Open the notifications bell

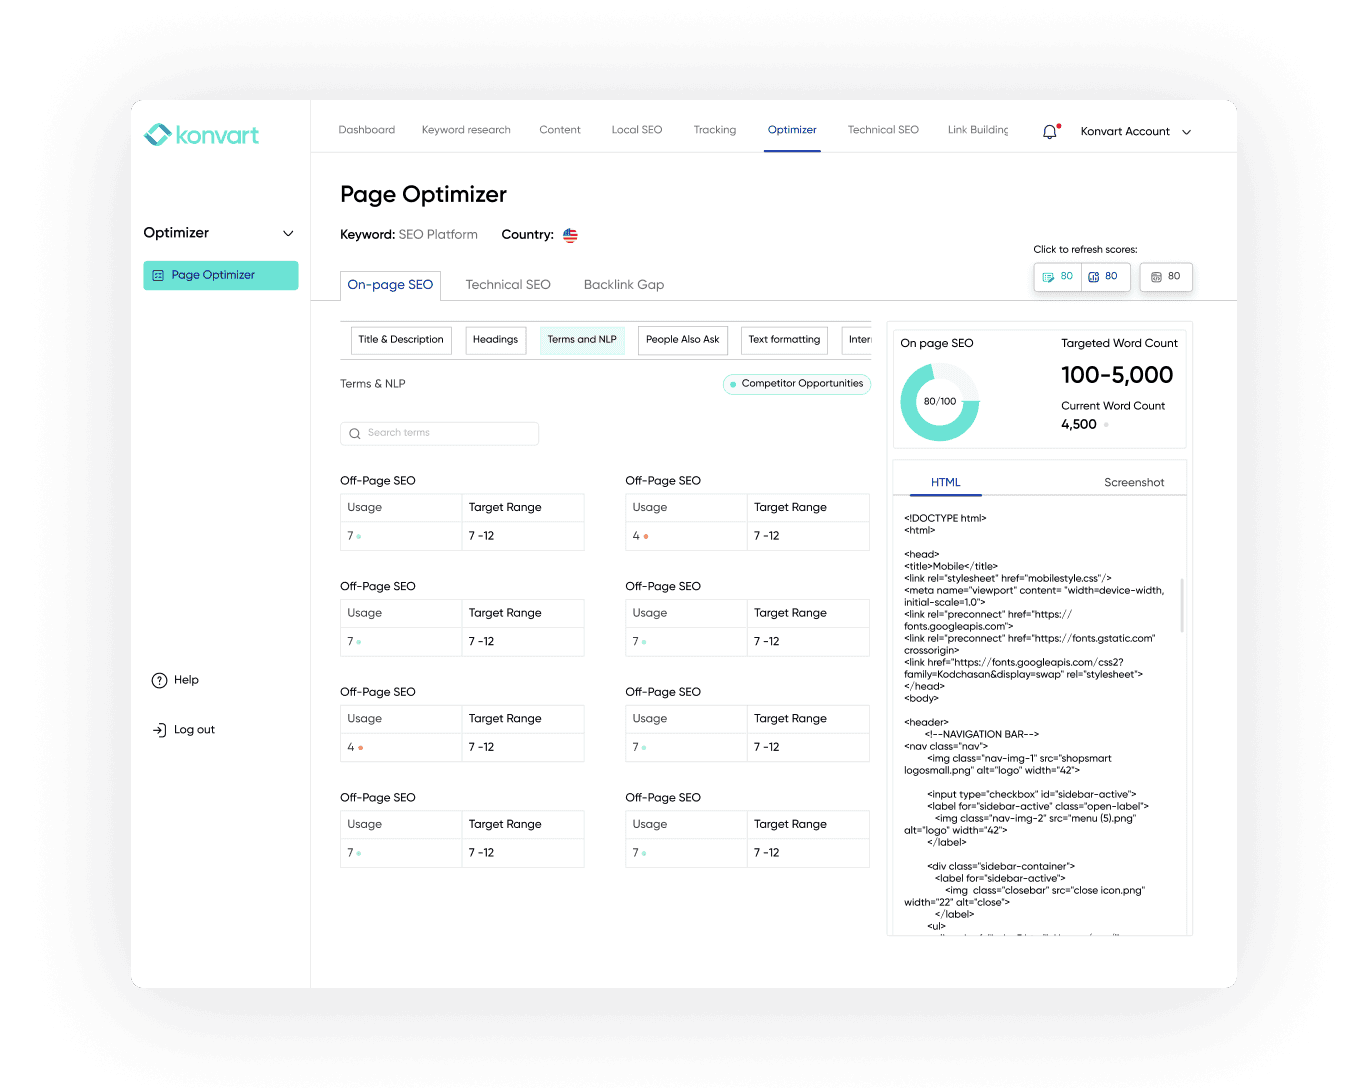pyautogui.click(x=1049, y=131)
